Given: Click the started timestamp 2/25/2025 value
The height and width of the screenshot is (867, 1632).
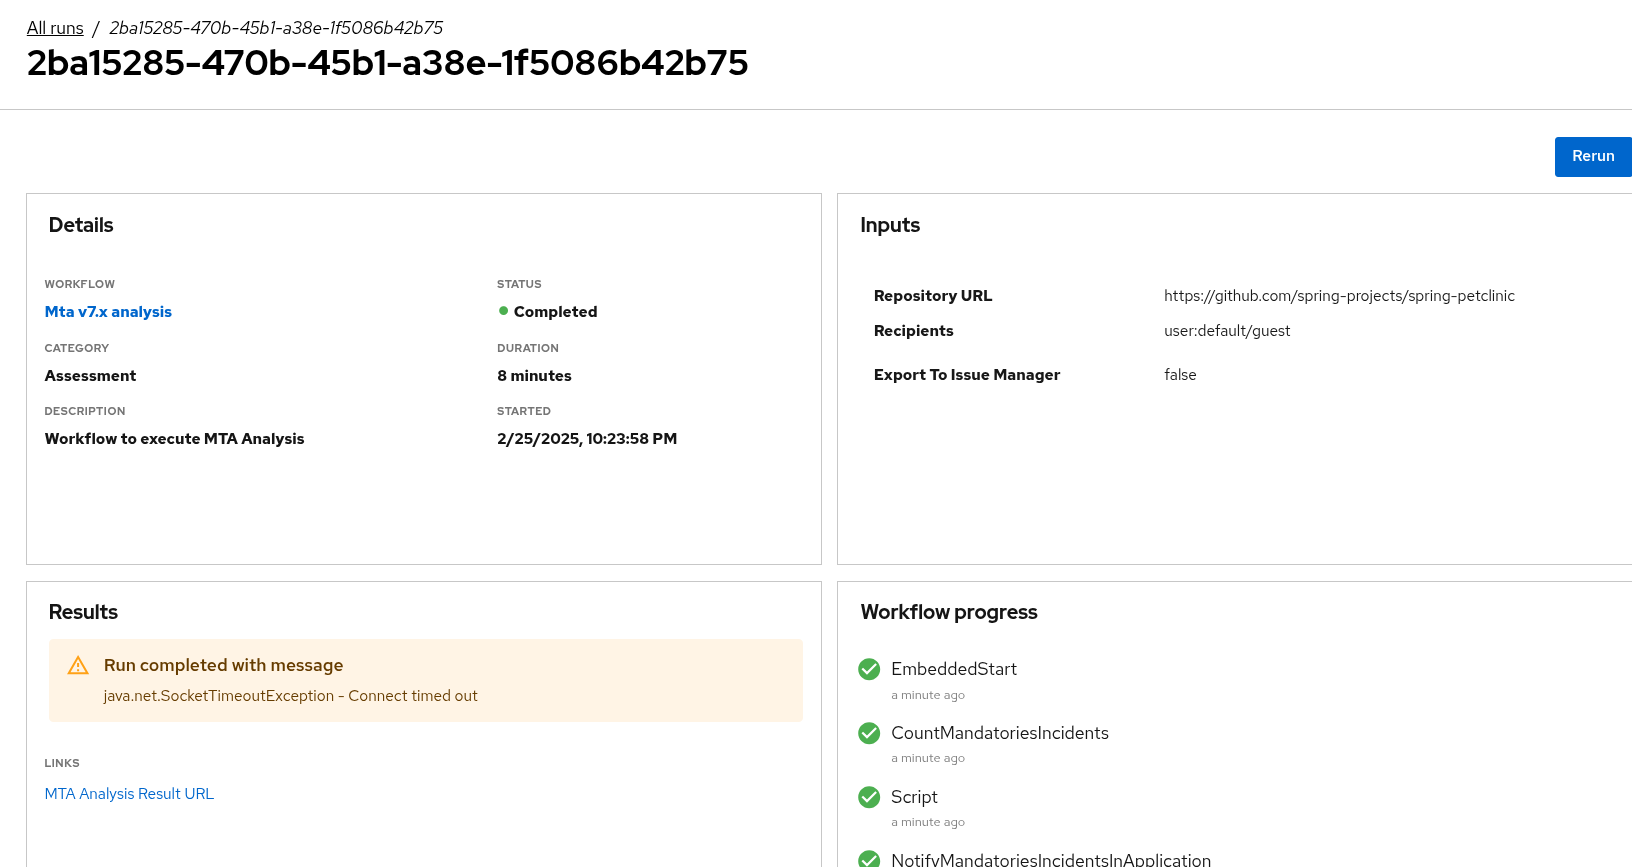Looking at the screenshot, I should [x=586, y=439].
